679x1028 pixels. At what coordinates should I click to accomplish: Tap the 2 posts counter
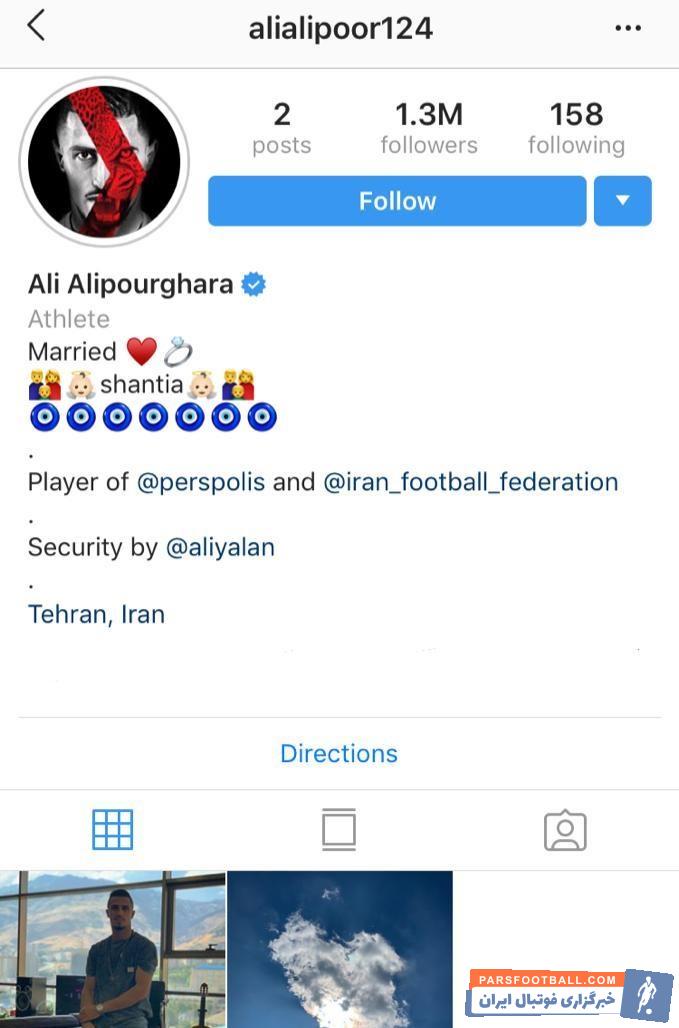tap(282, 128)
